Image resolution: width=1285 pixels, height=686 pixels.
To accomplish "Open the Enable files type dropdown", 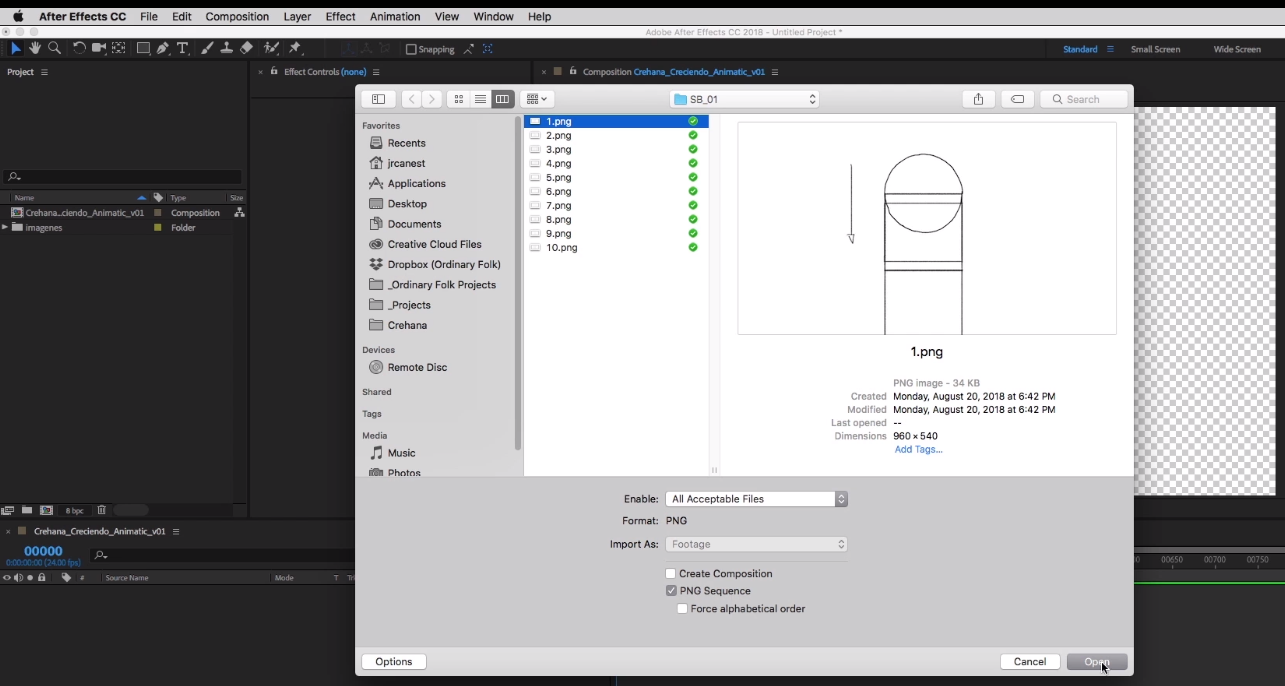I will tap(756, 498).
